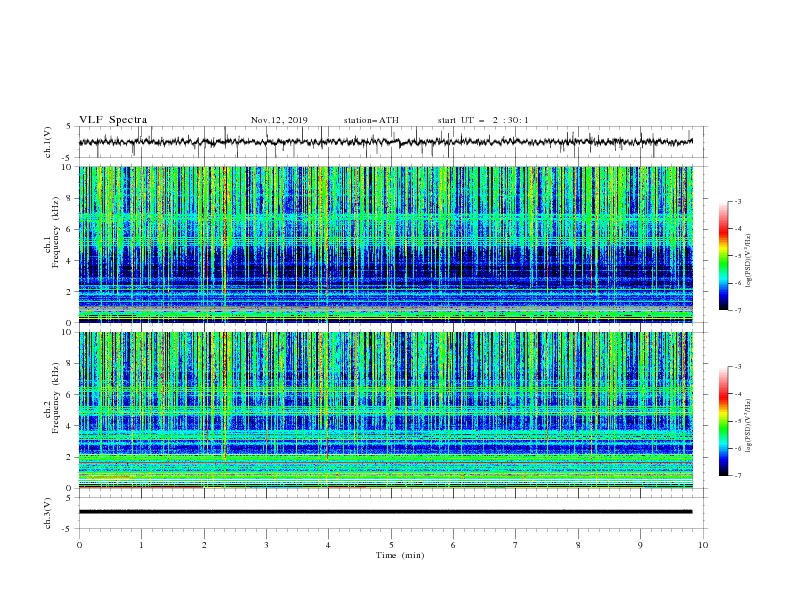Click the "station=ATH" label
The height and width of the screenshot is (612, 792).
coord(371,120)
